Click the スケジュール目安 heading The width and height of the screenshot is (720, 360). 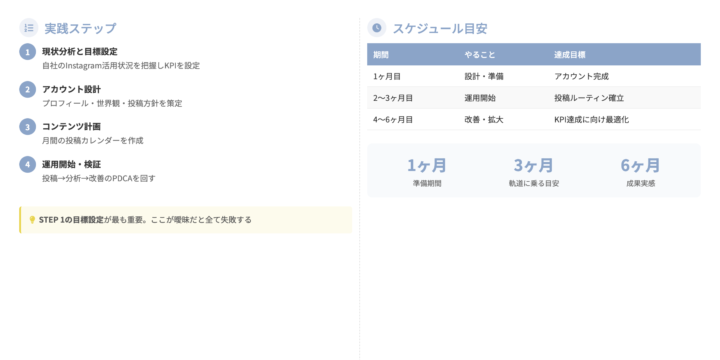tap(439, 28)
